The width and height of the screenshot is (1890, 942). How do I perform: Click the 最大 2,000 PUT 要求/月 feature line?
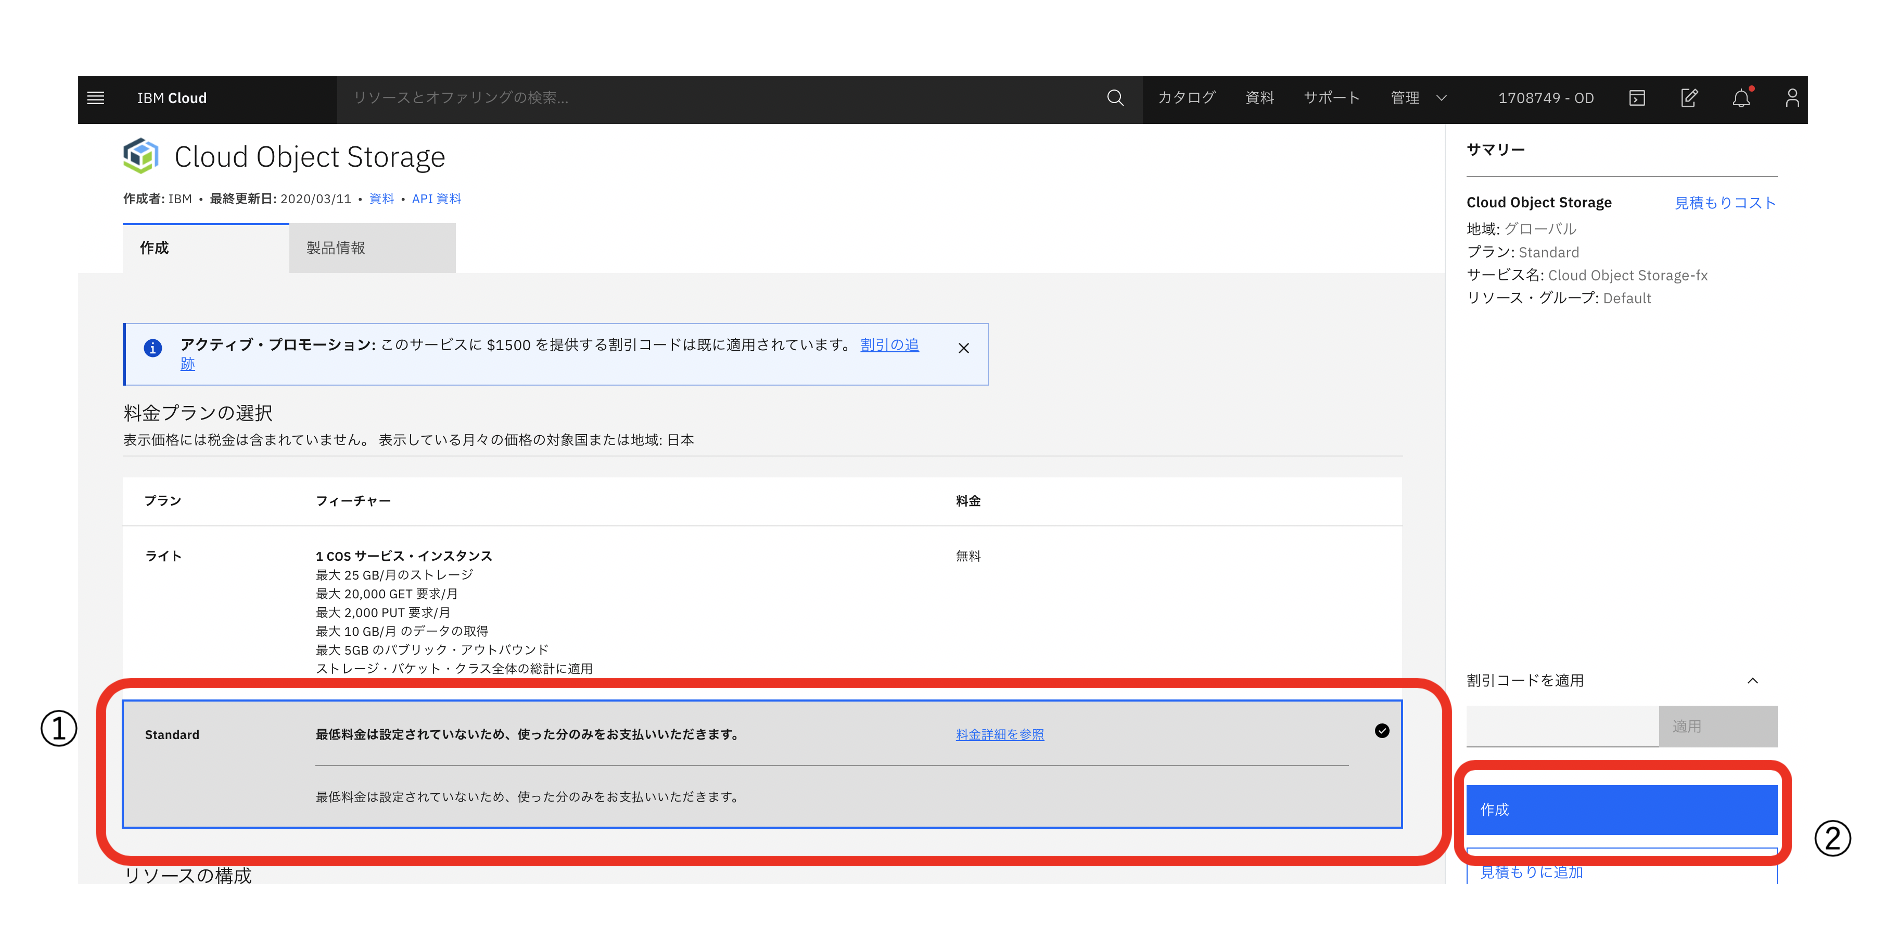(x=383, y=613)
